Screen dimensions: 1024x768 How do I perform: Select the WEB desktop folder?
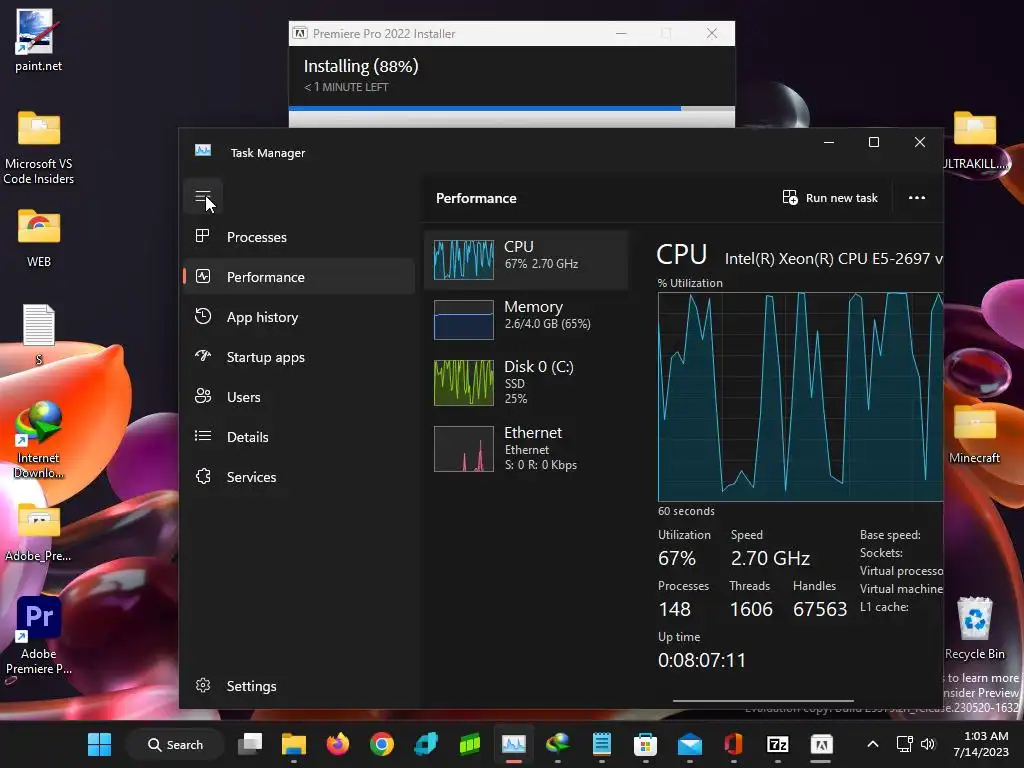point(39,238)
